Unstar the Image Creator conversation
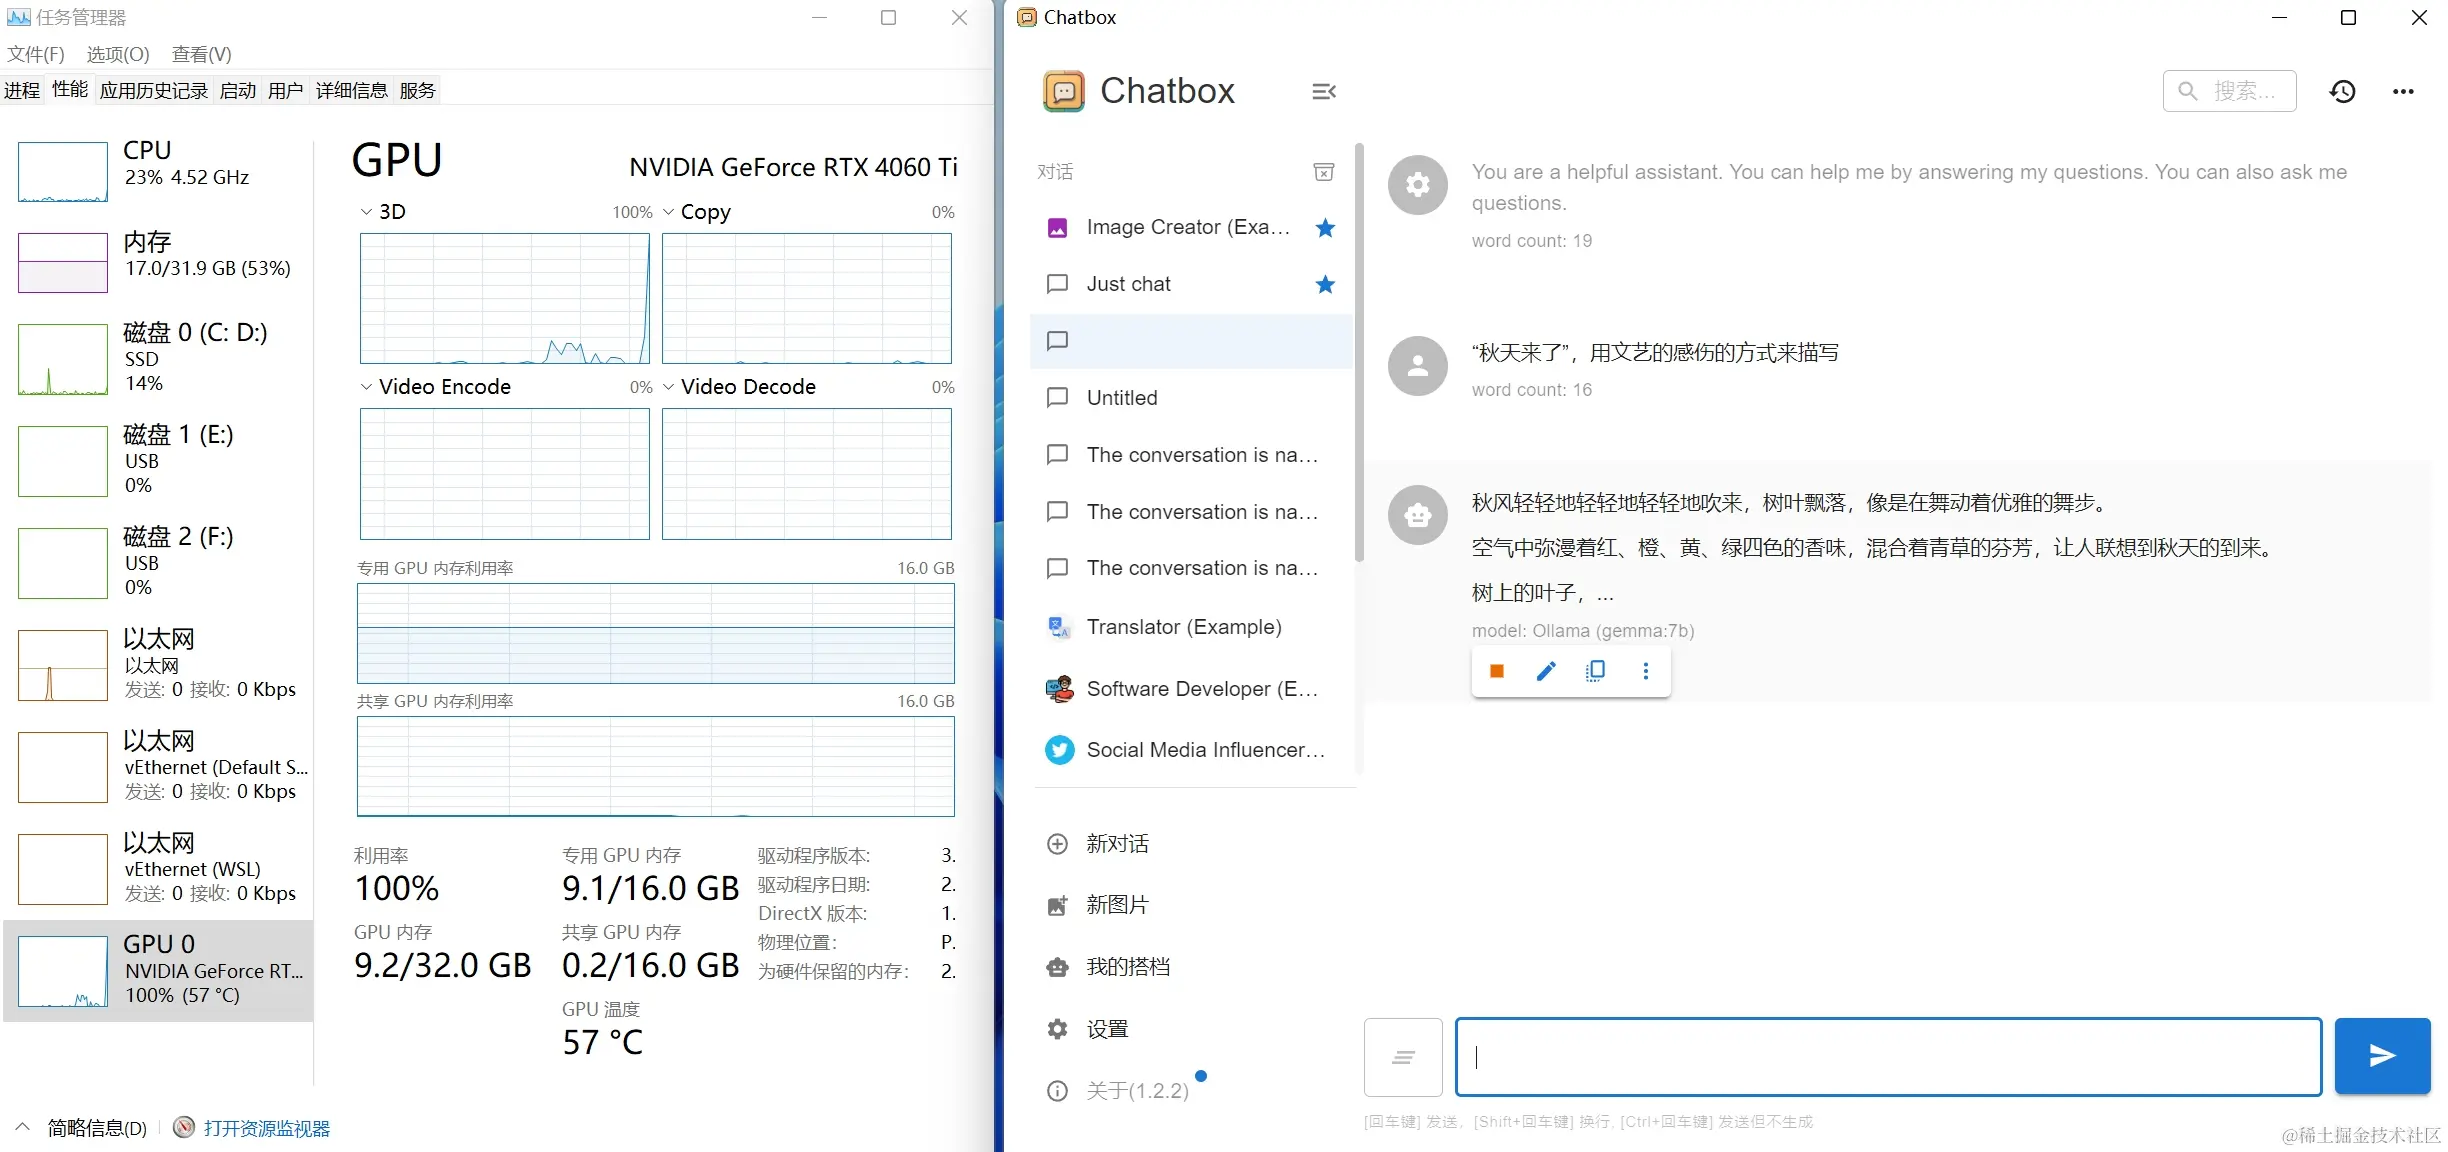The image size is (2448, 1152). [x=1325, y=228]
